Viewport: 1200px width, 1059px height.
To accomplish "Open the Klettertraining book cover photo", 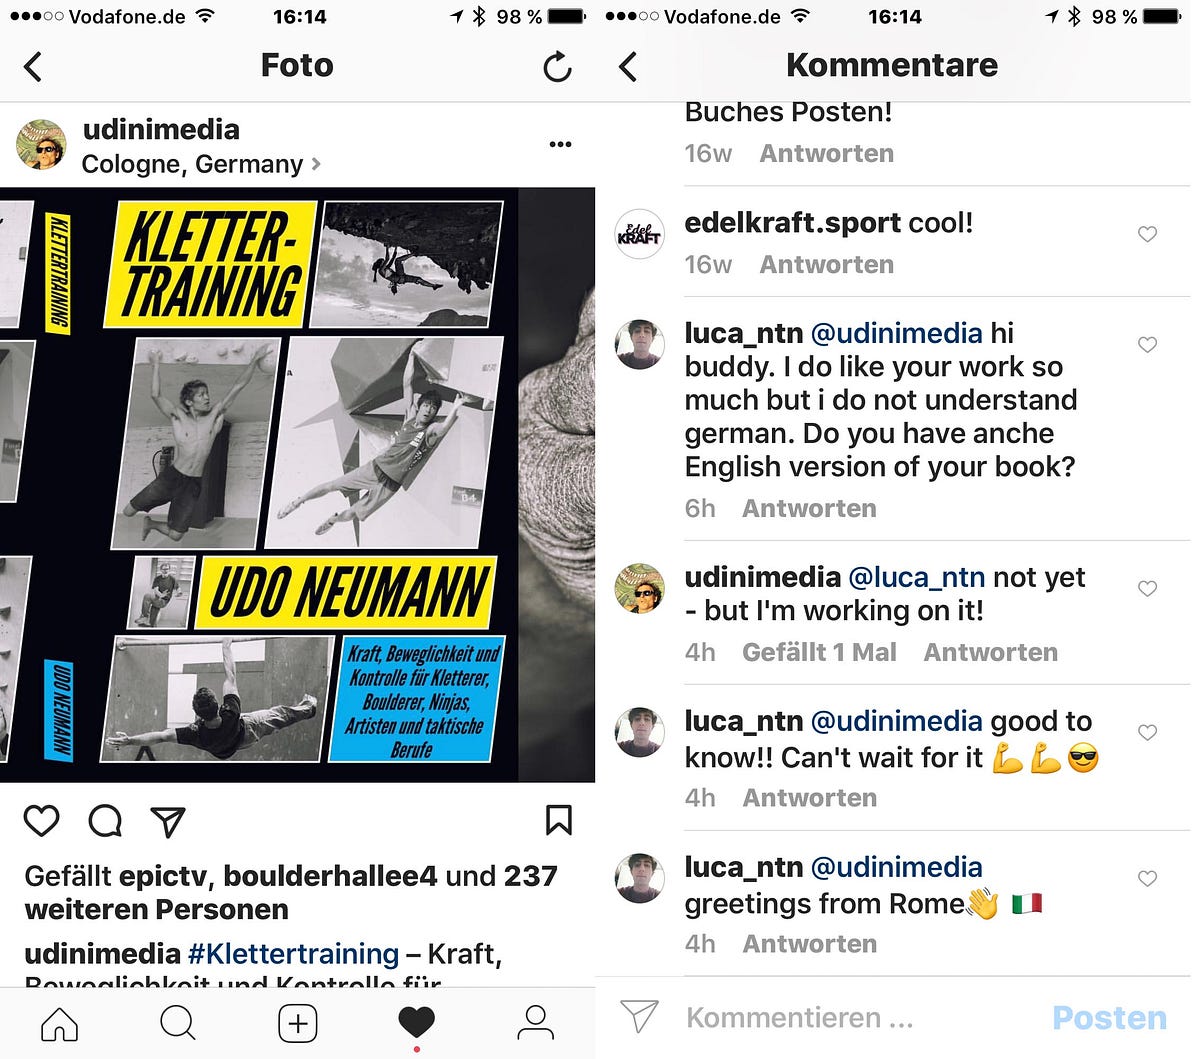I will [x=297, y=484].
